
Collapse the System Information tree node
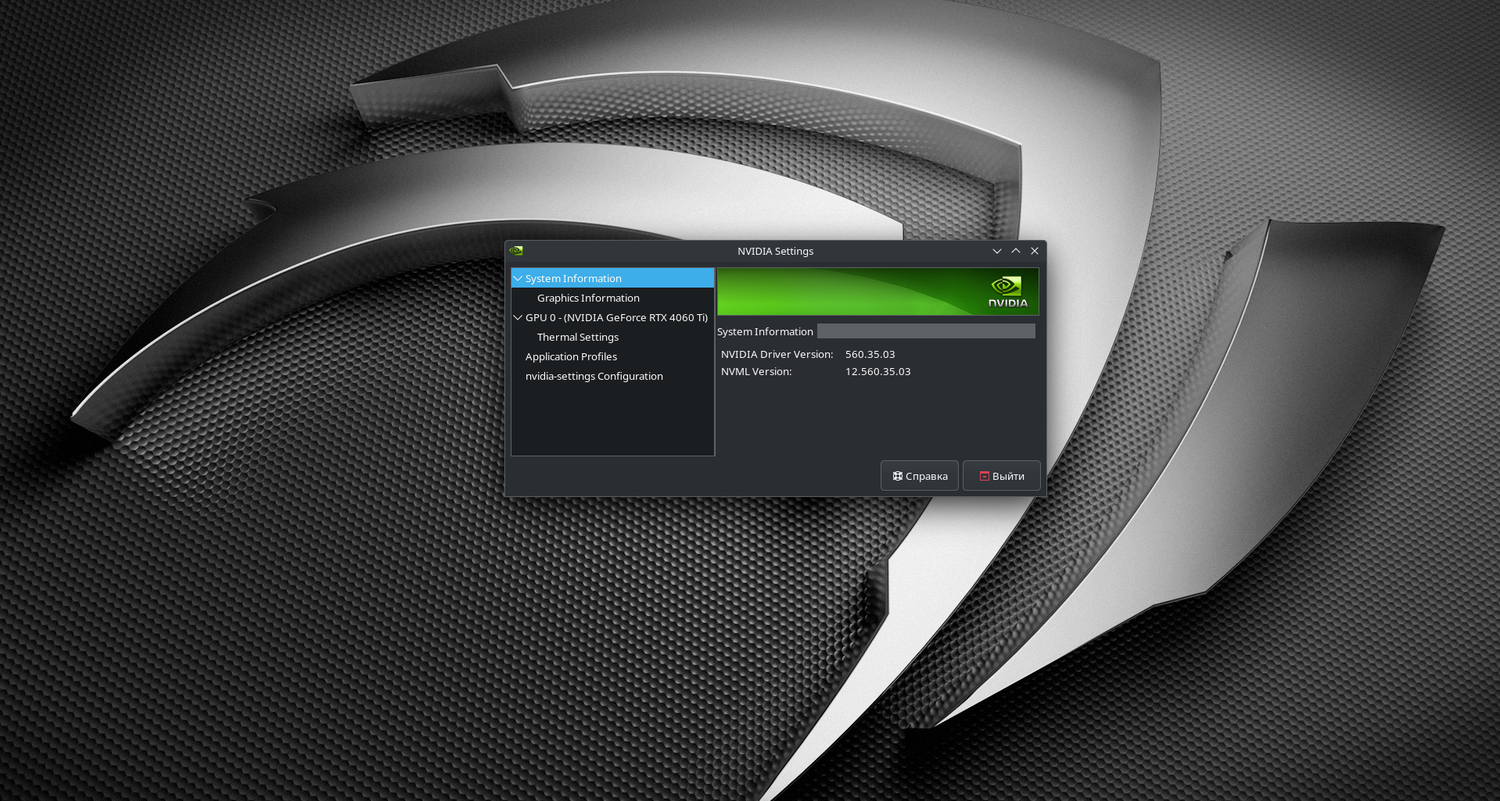pos(518,278)
